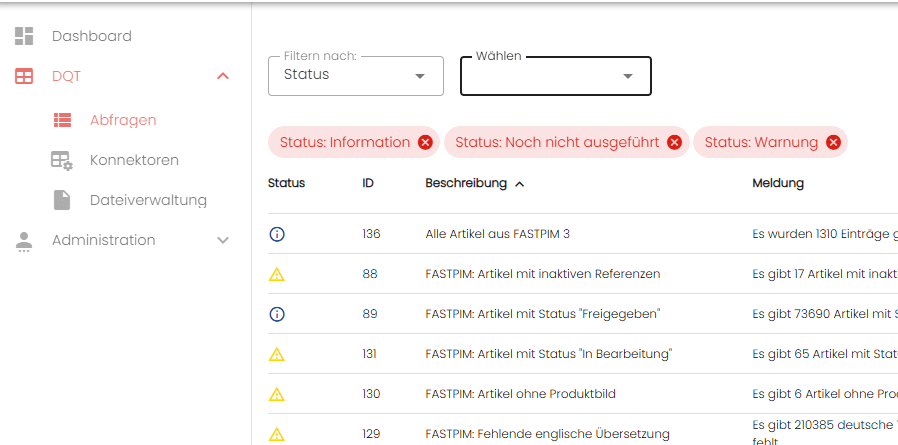Open the Wählen dropdown
The image size is (898, 445).
[x=556, y=76]
